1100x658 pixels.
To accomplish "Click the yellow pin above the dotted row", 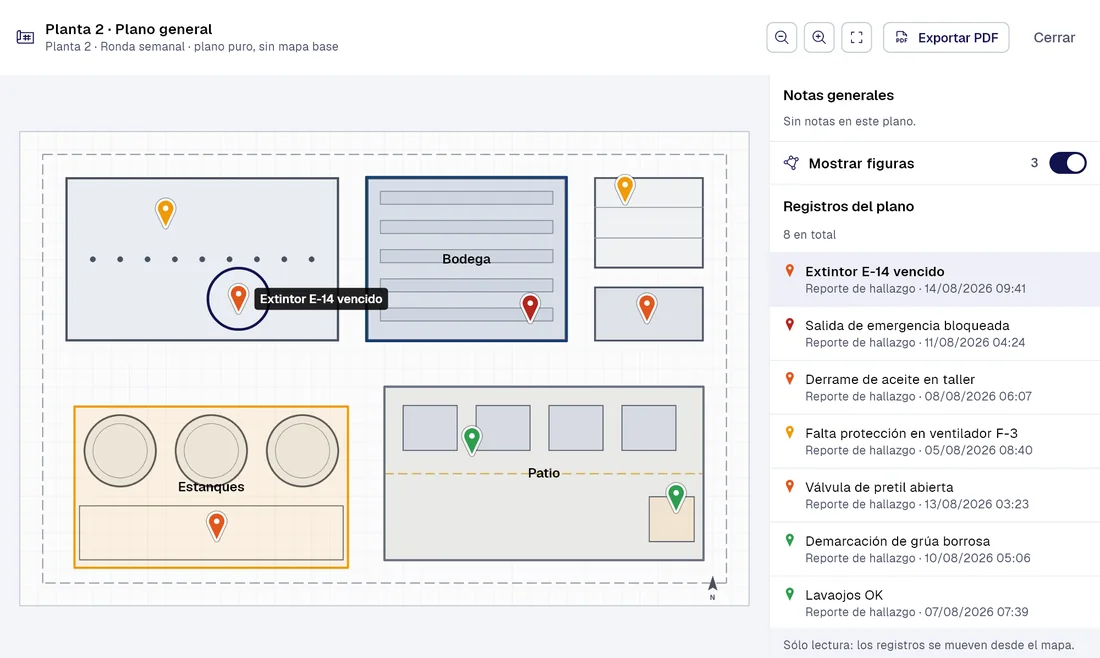I will point(166,212).
